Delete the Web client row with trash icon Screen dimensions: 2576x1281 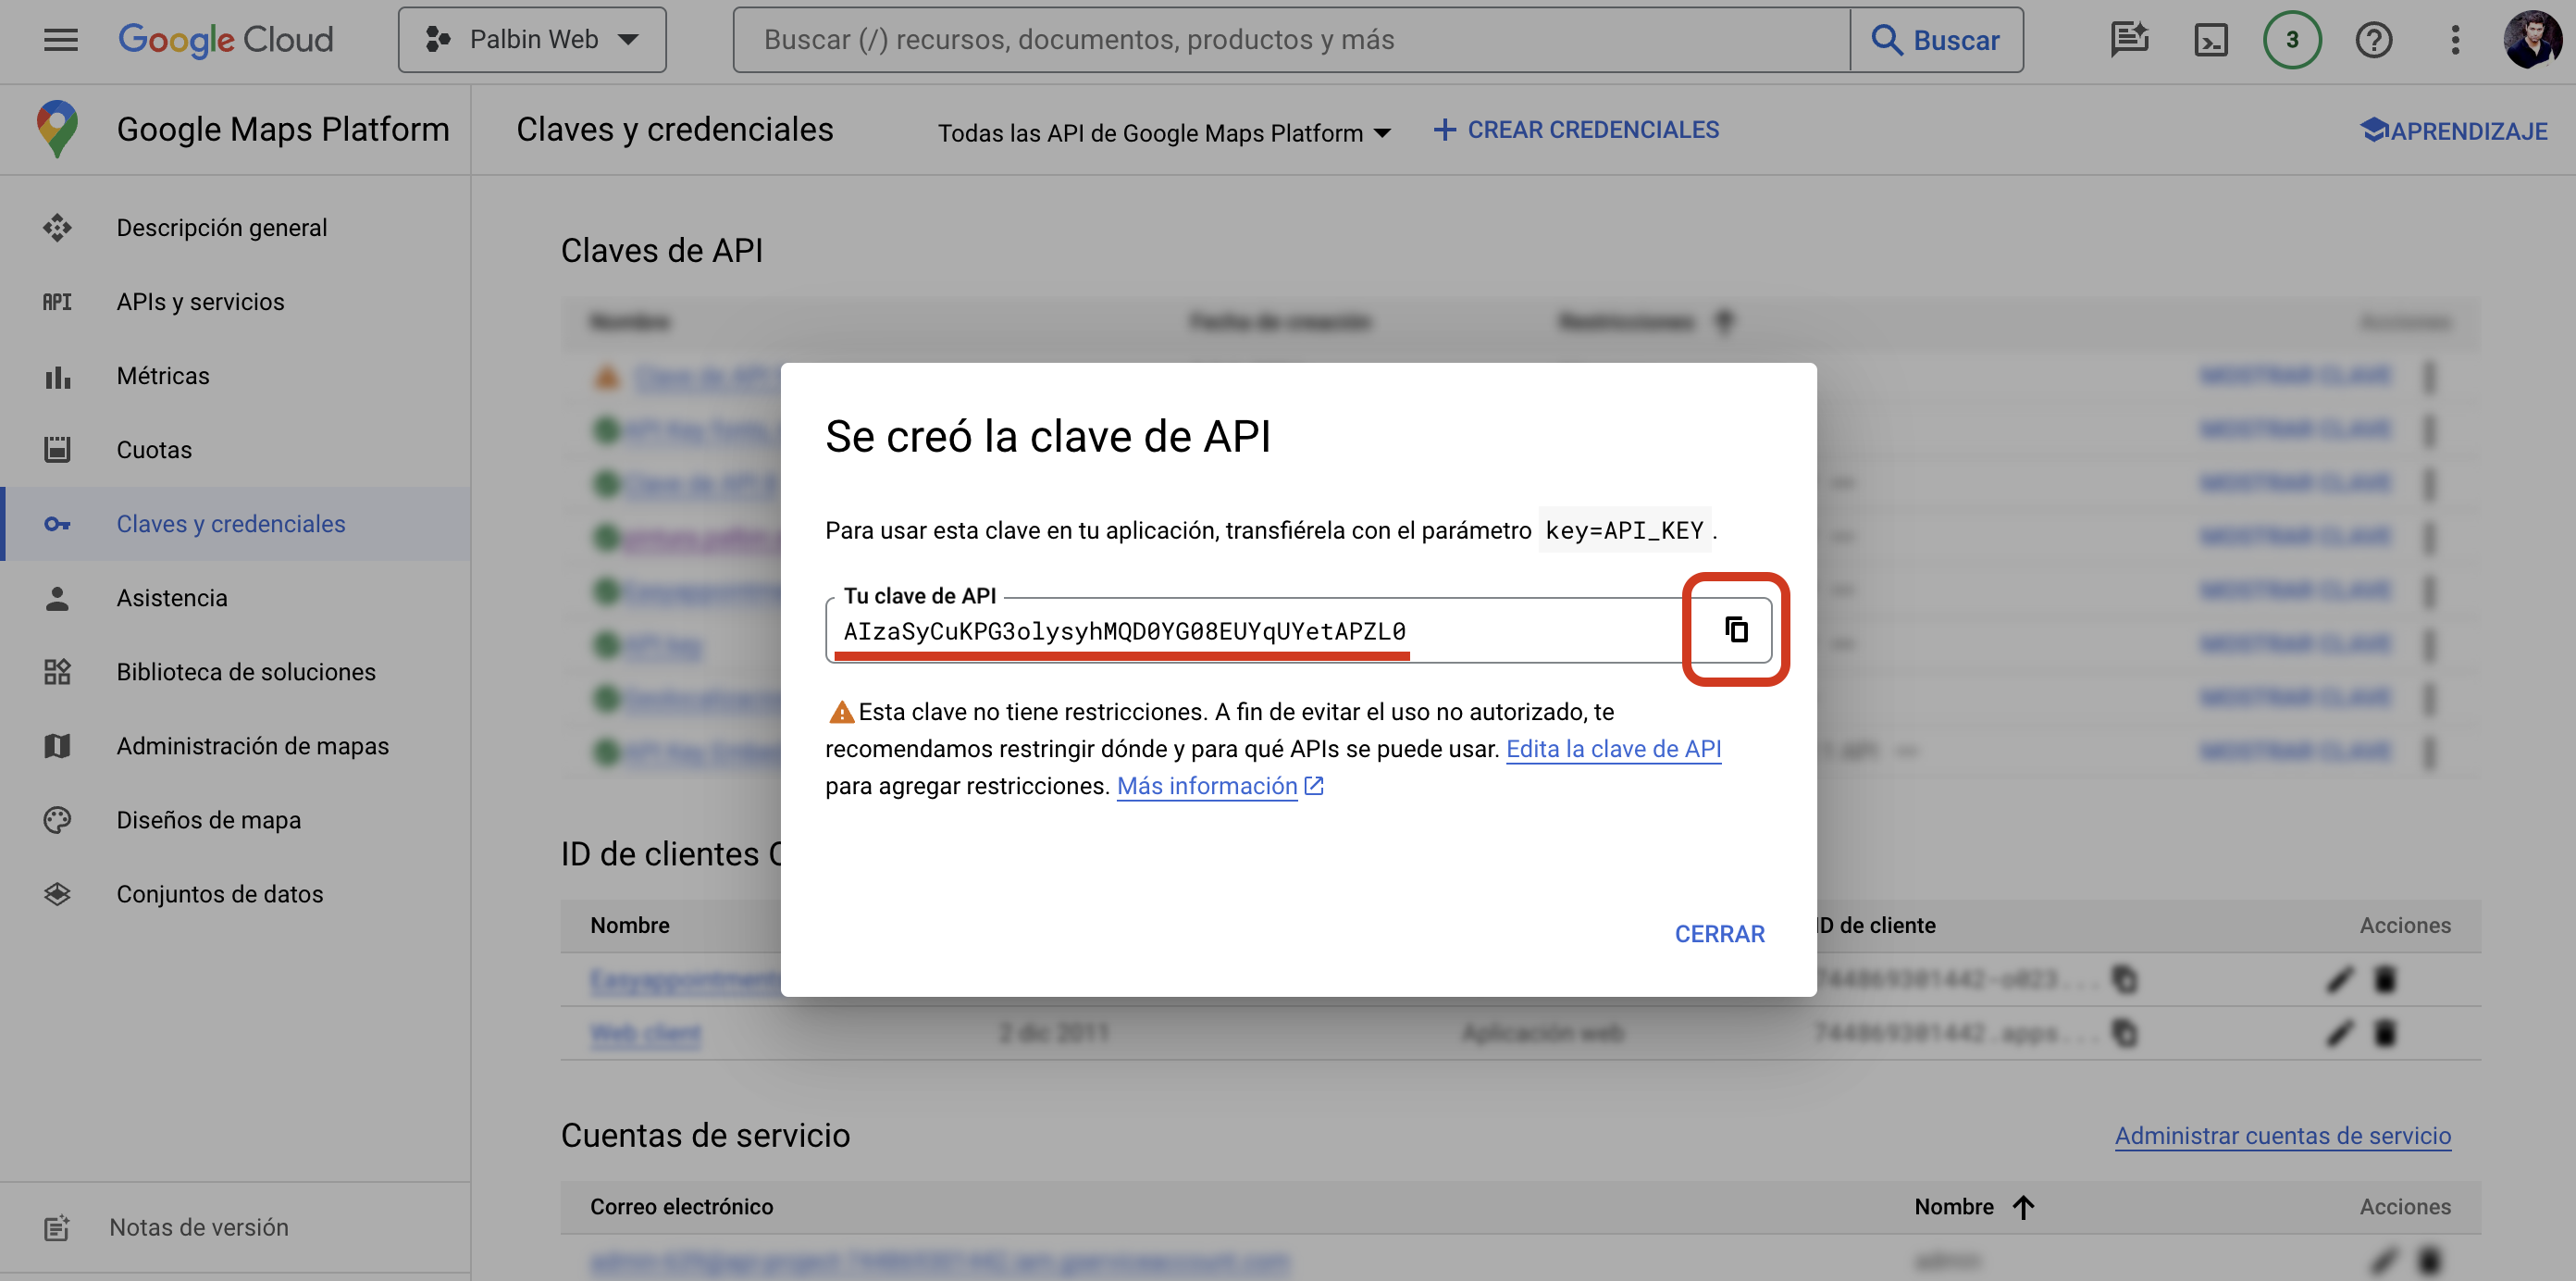(2385, 1033)
